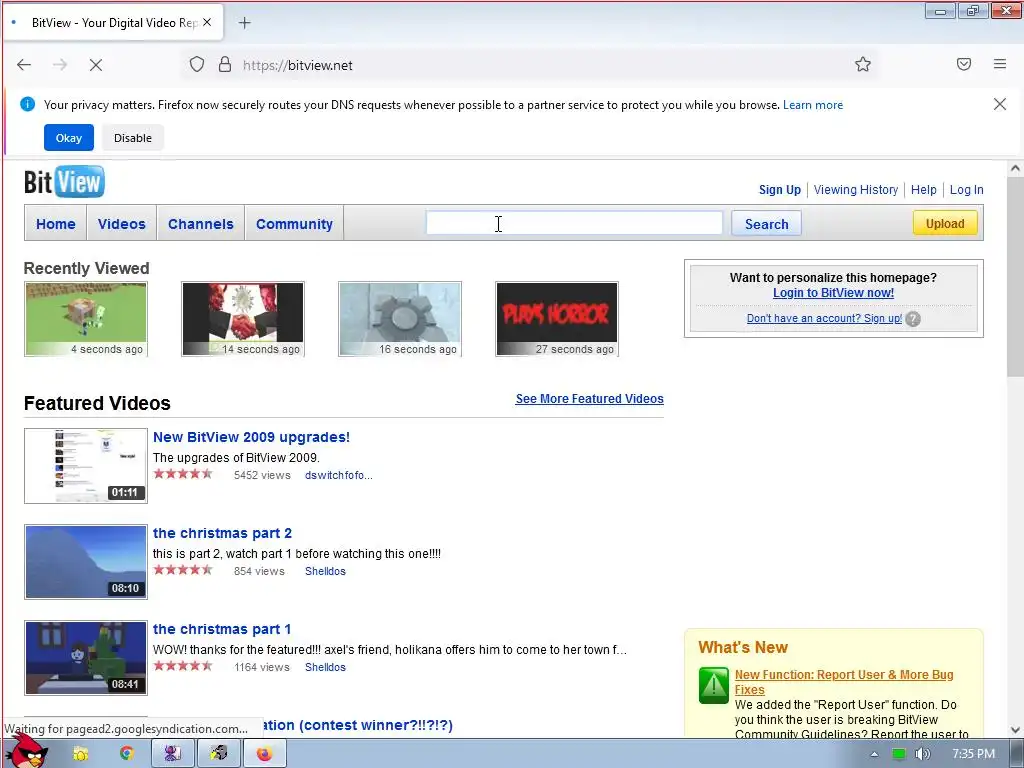Click the page scrollbar down arrow

tap(1015, 729)
